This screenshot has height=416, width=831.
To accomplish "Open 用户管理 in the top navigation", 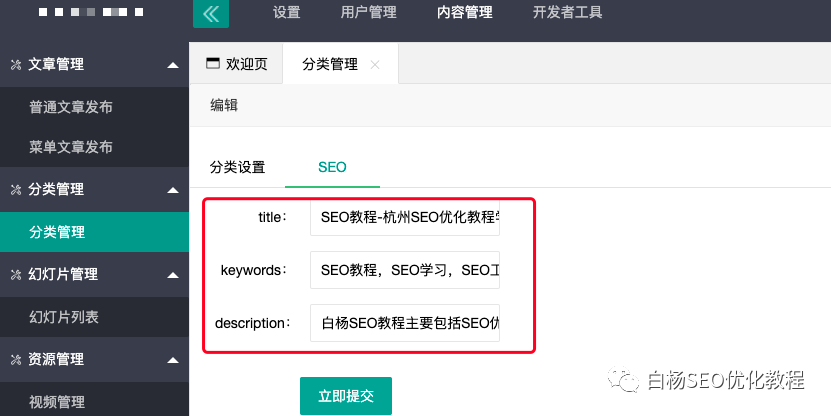I will point(368,13).
